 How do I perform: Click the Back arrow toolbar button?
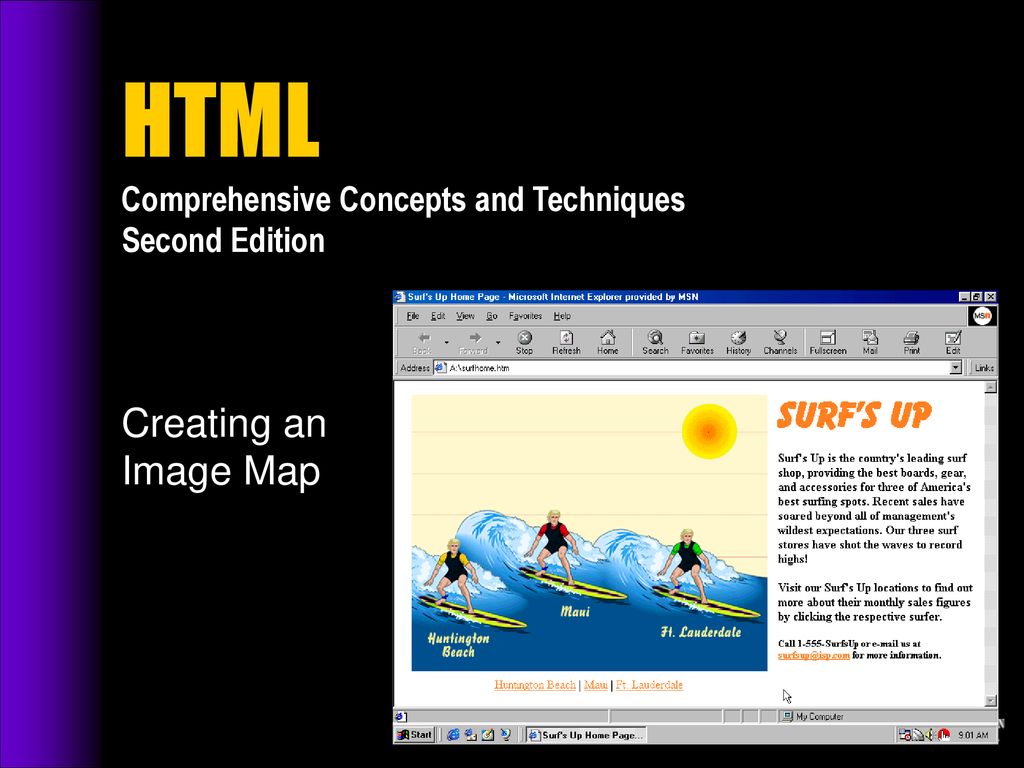click(x=423, y=342)
